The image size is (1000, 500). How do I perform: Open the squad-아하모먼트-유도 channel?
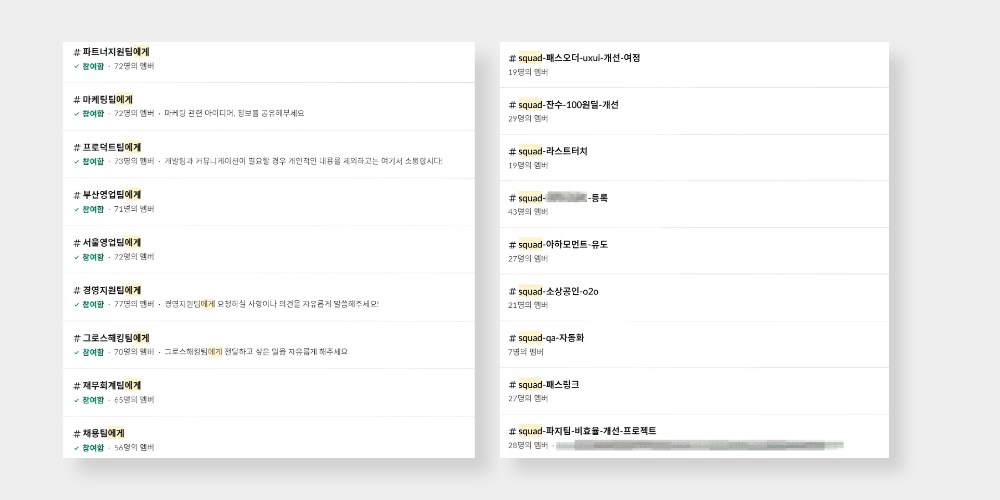point(562,244)
